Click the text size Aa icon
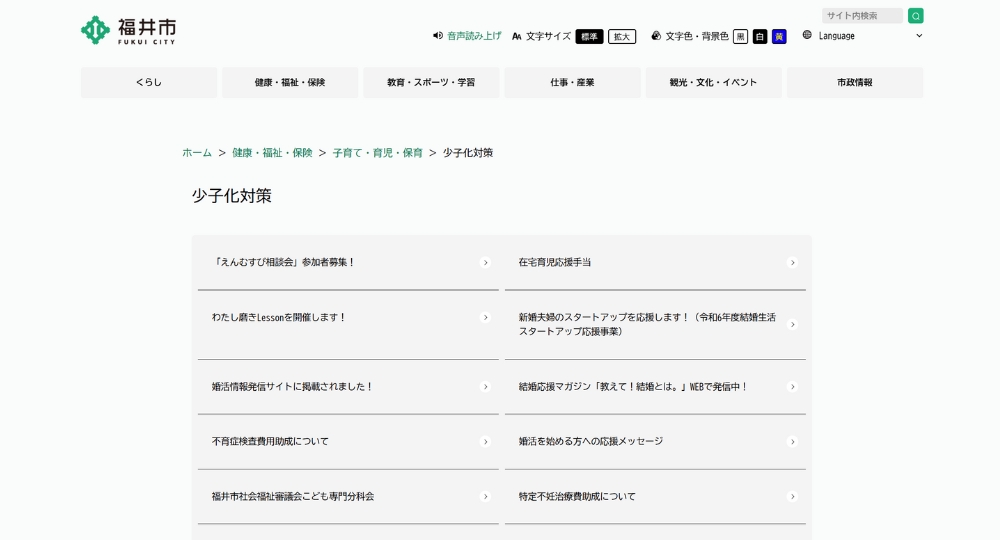Viewport: 1000px width, 540px height. [517, 36]
